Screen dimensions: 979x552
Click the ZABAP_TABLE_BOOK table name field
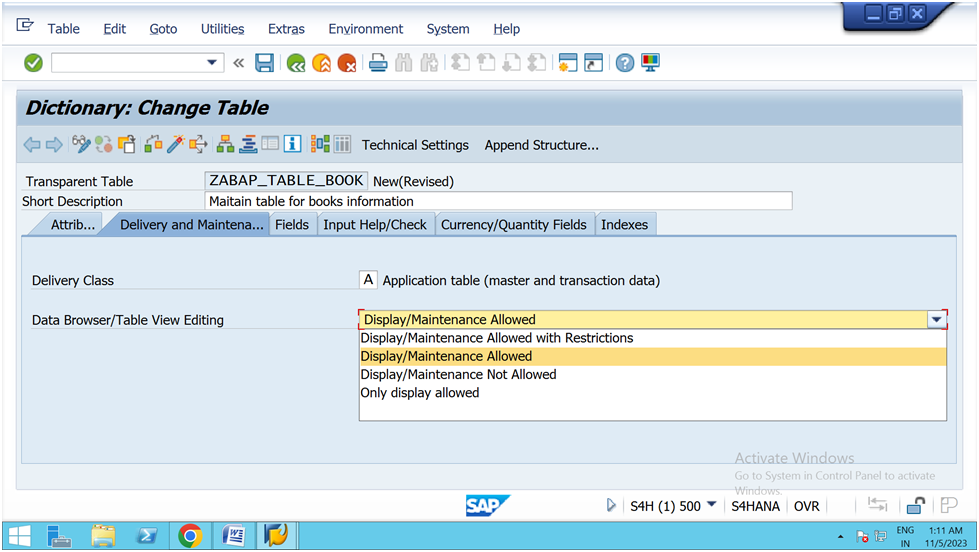286,180
